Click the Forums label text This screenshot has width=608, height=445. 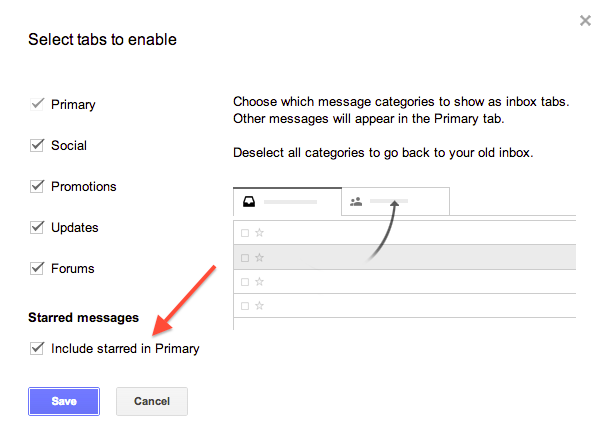(73, 268)
